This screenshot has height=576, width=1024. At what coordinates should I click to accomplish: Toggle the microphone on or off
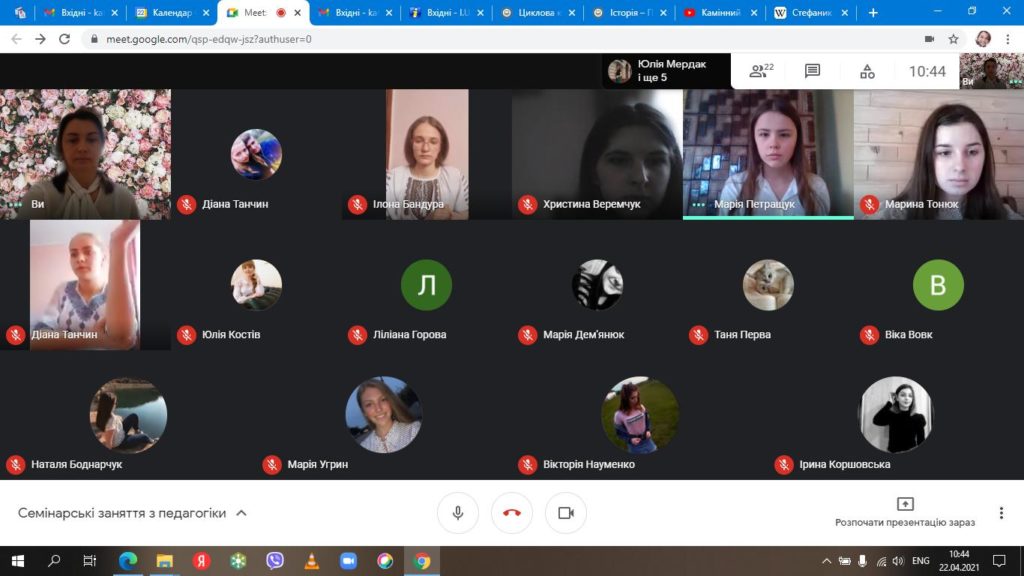tap(458, 513)
